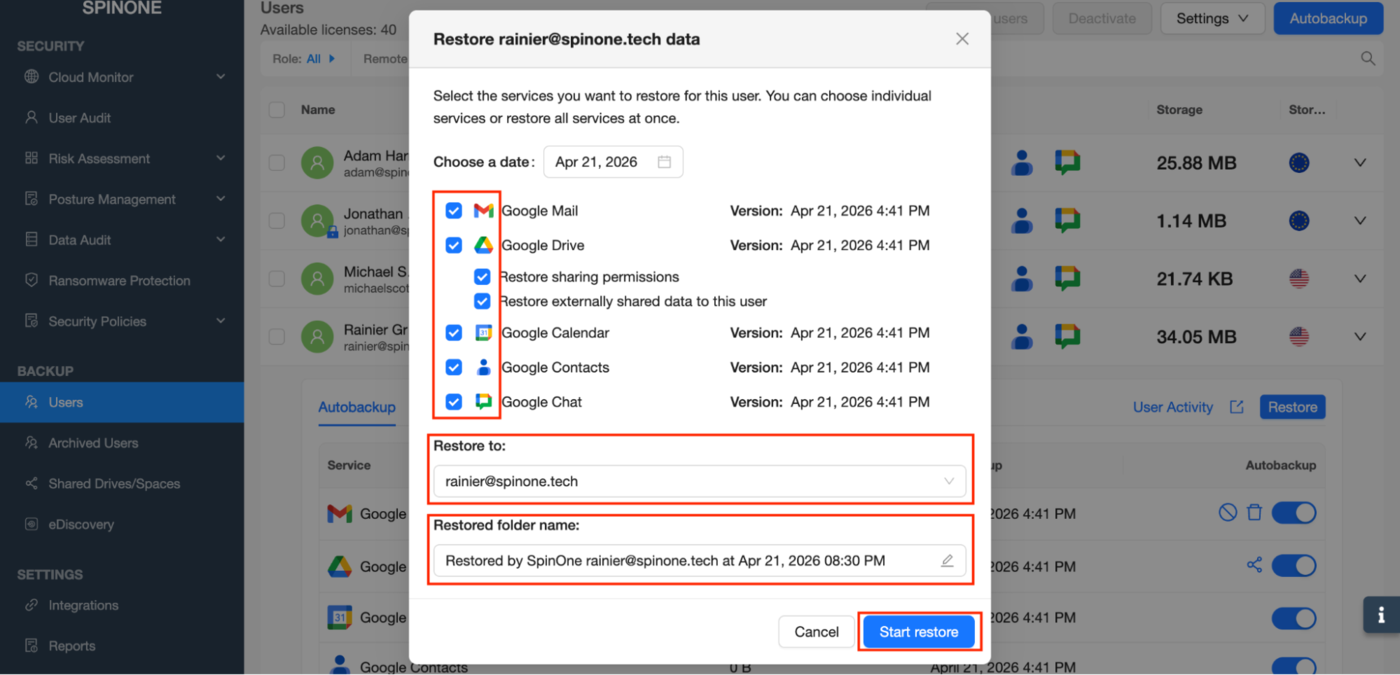The width and height of the screenshot is (1400, 675).
Task: Expand Posture Management menu
Action: coord(122,199)
